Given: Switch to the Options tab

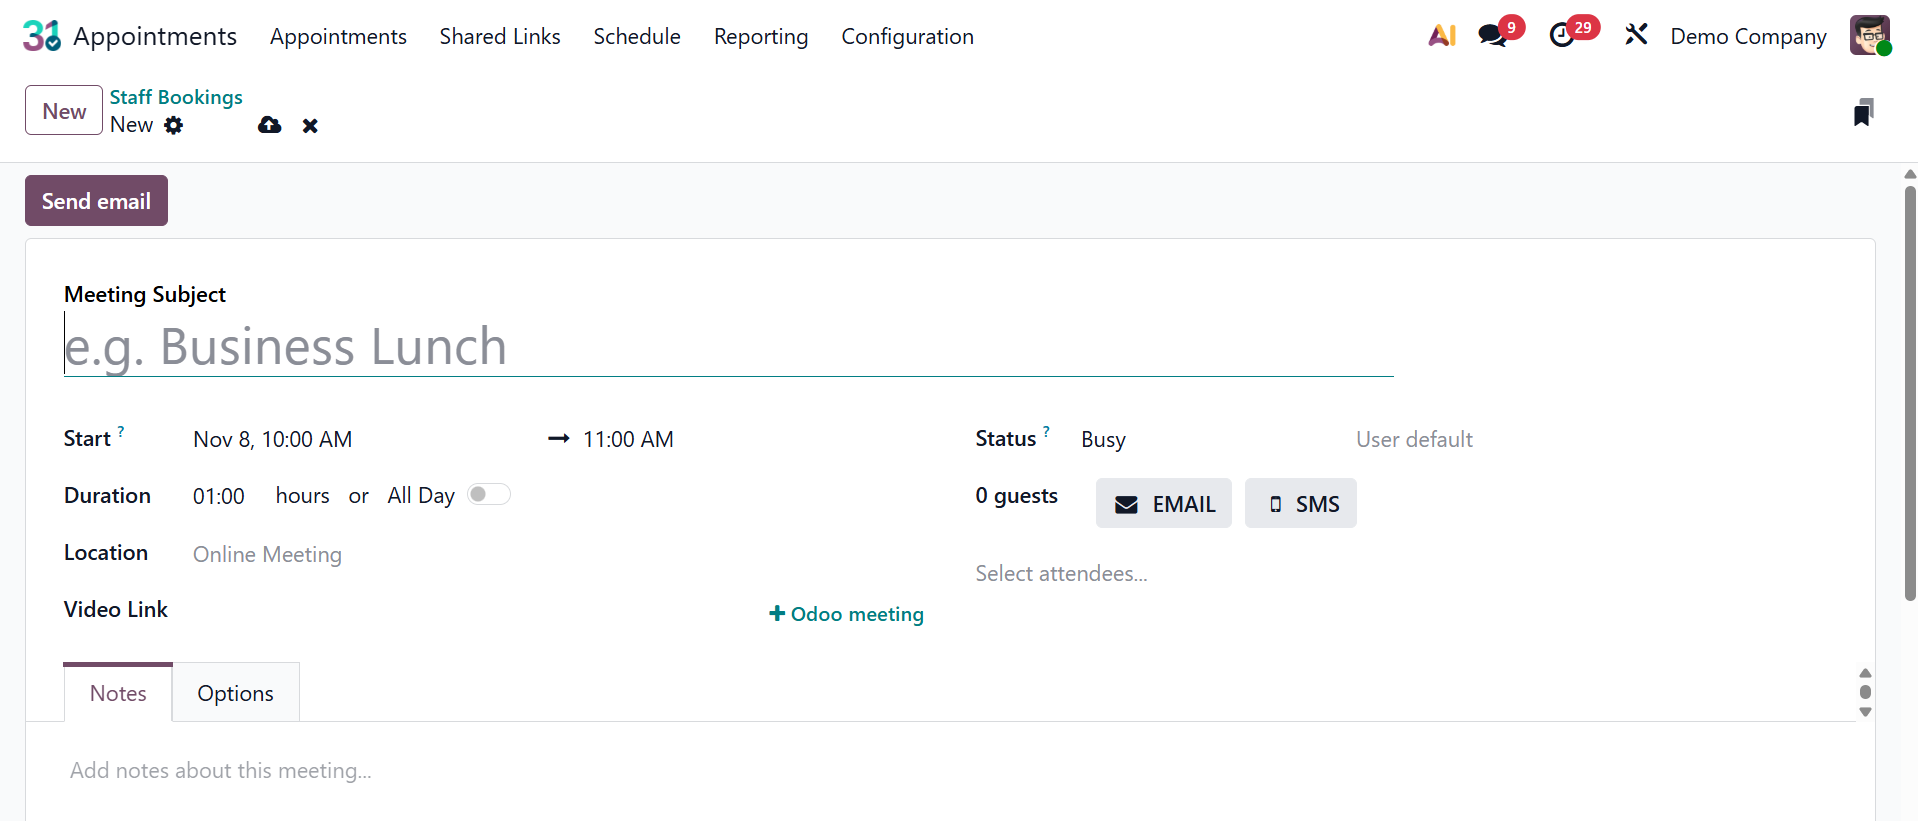Looking at the screenshot, I should click(x=235, y=693).
